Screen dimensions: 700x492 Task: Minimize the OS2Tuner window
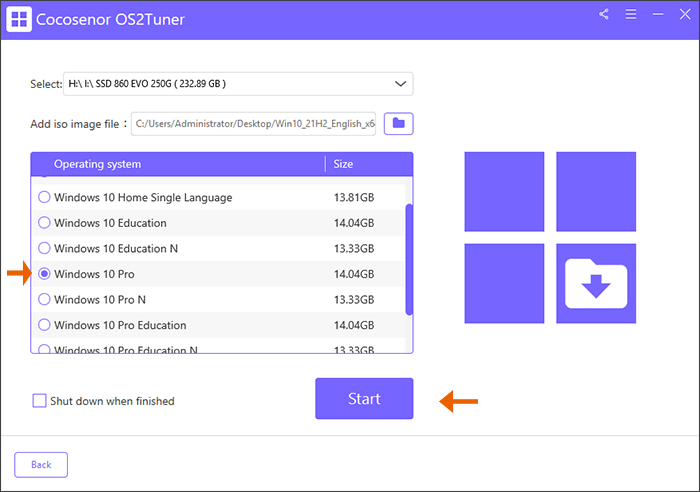click(658, 14)
